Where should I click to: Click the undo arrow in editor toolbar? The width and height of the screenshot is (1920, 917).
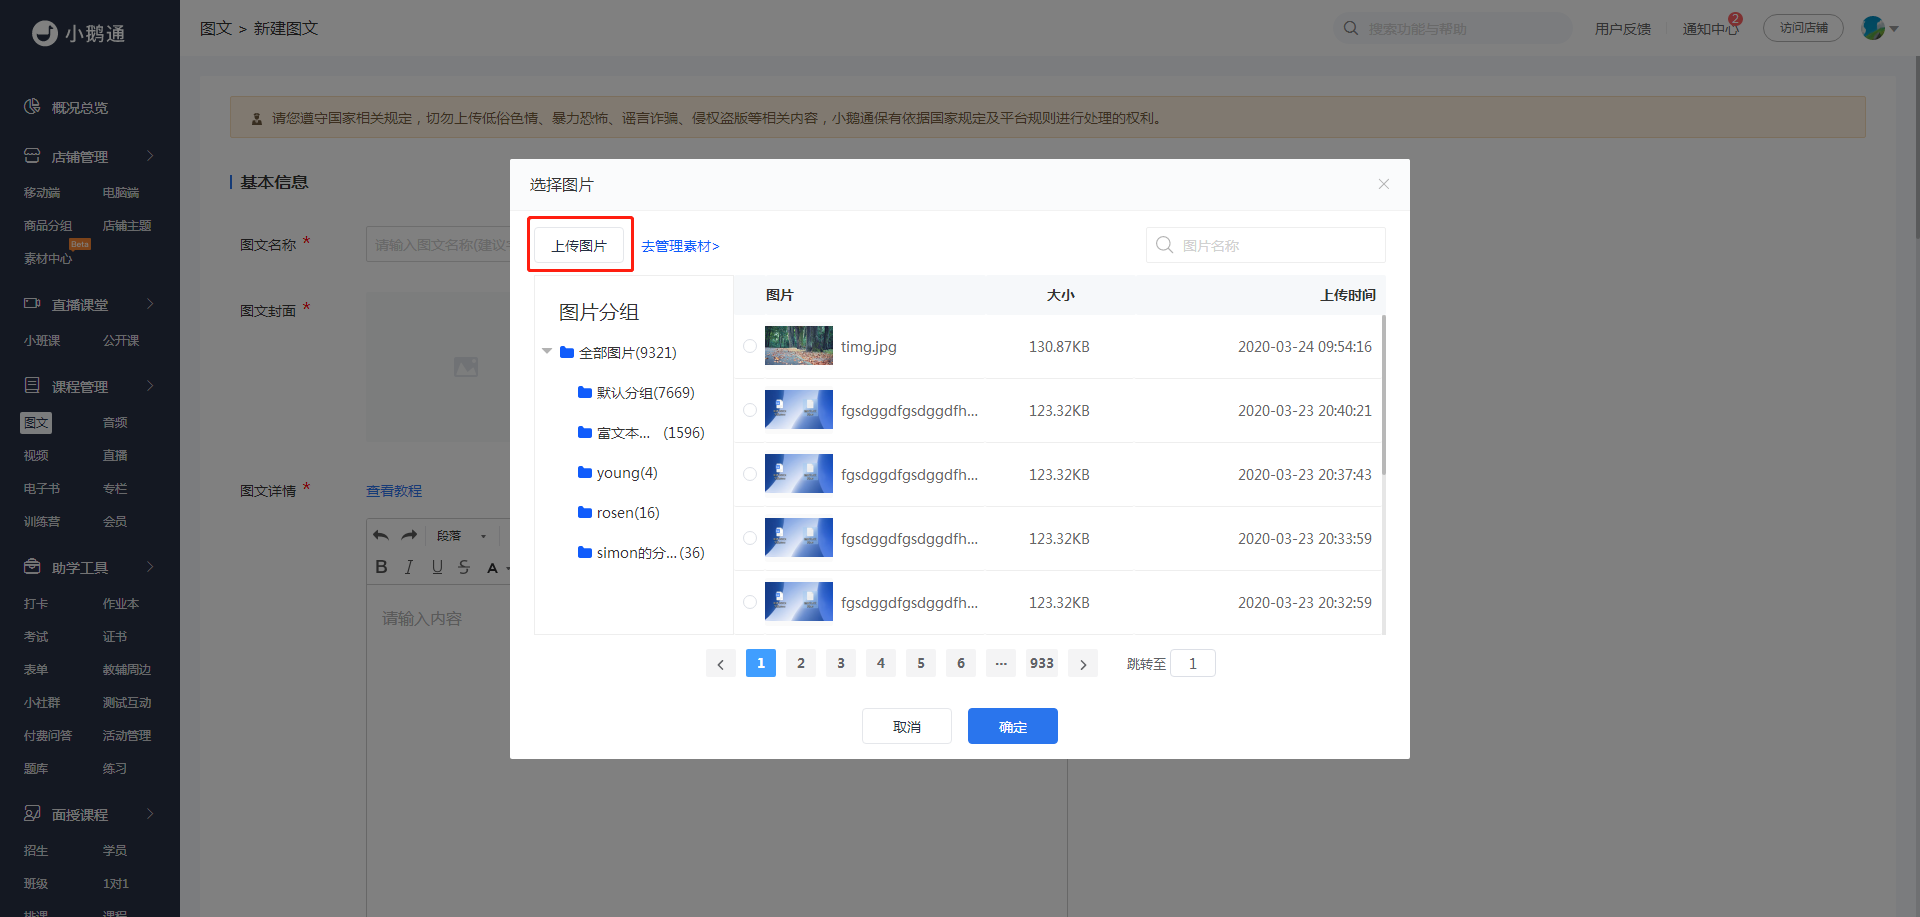click(381, 536)
